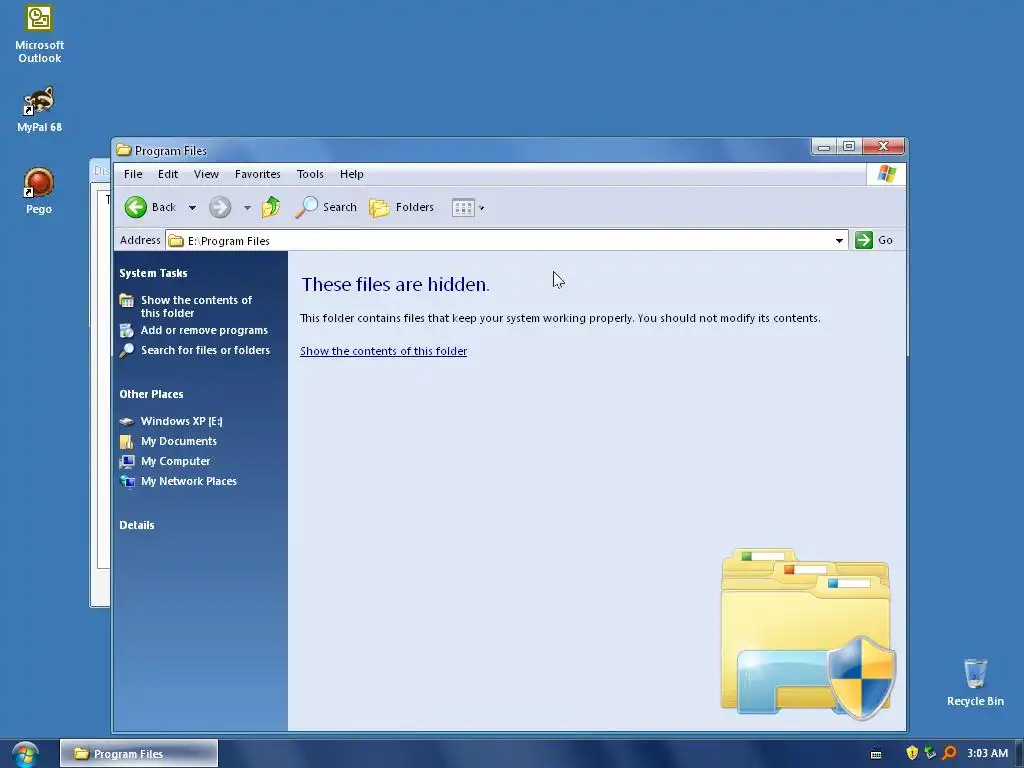Screen dimensions: 1024x768
Task: Select the MyPal 68 desktop shortcut
Action: (x=39, y=109)
